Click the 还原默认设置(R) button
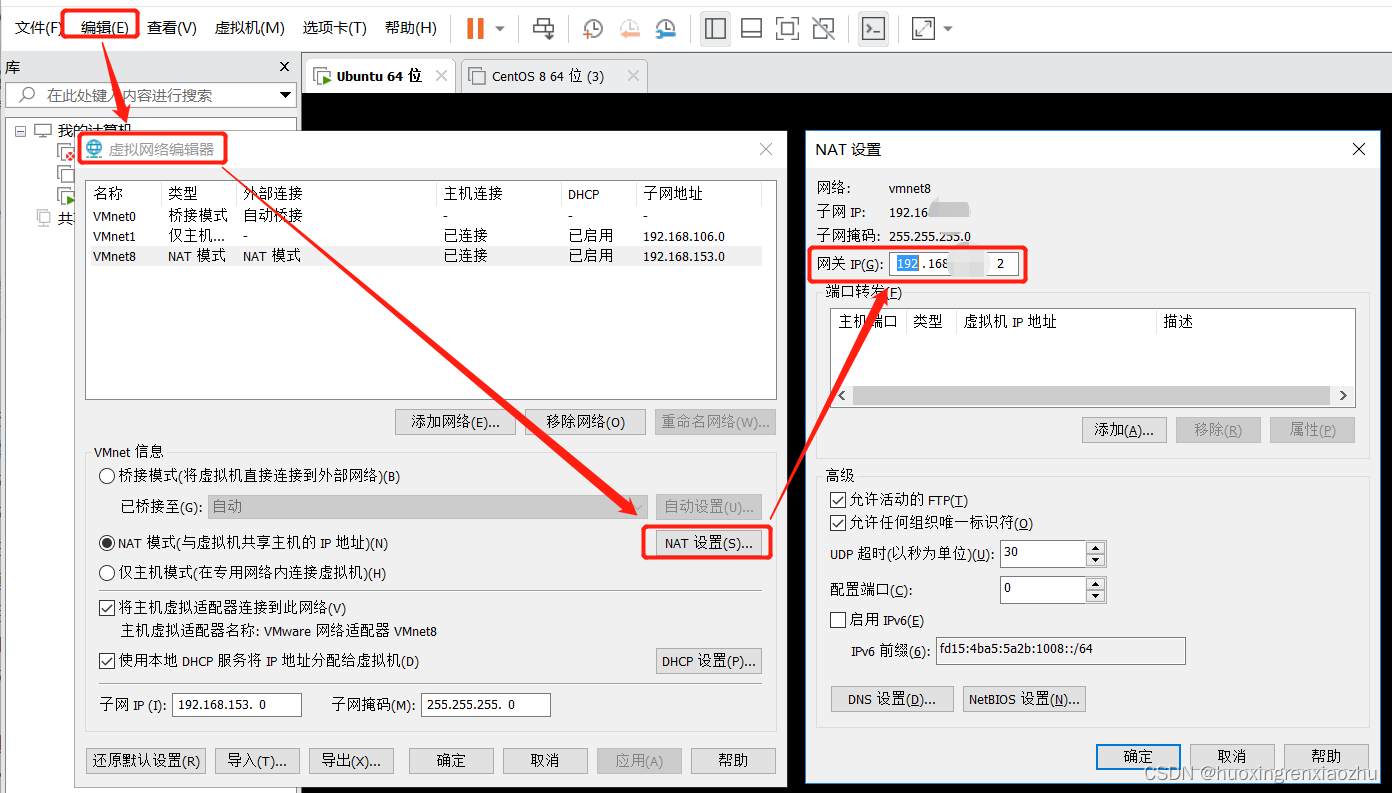The height and width of the screenshot is (793, 1392). [147, 760]
